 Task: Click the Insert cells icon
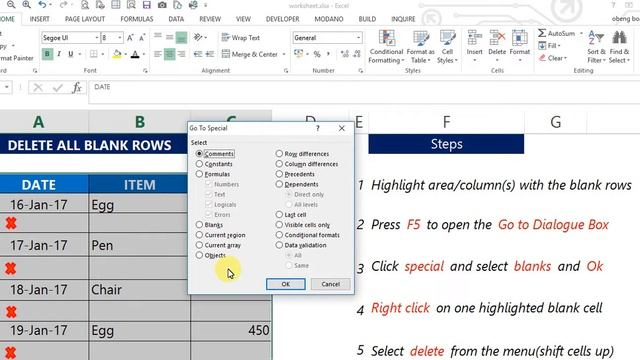(474, 38)
